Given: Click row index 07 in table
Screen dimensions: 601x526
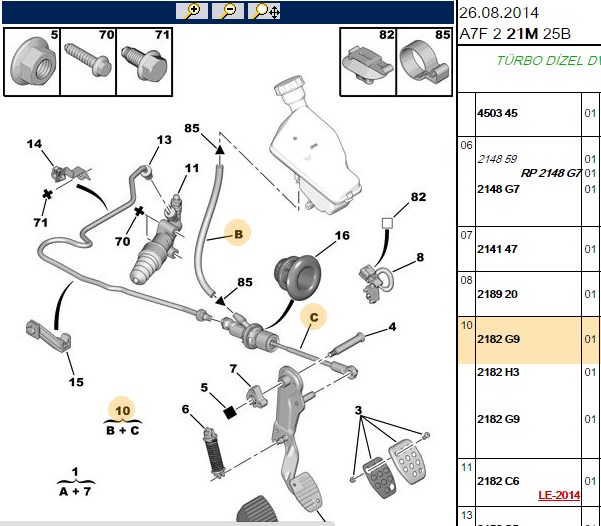Looking at the screenshot, I should point(466,235).
